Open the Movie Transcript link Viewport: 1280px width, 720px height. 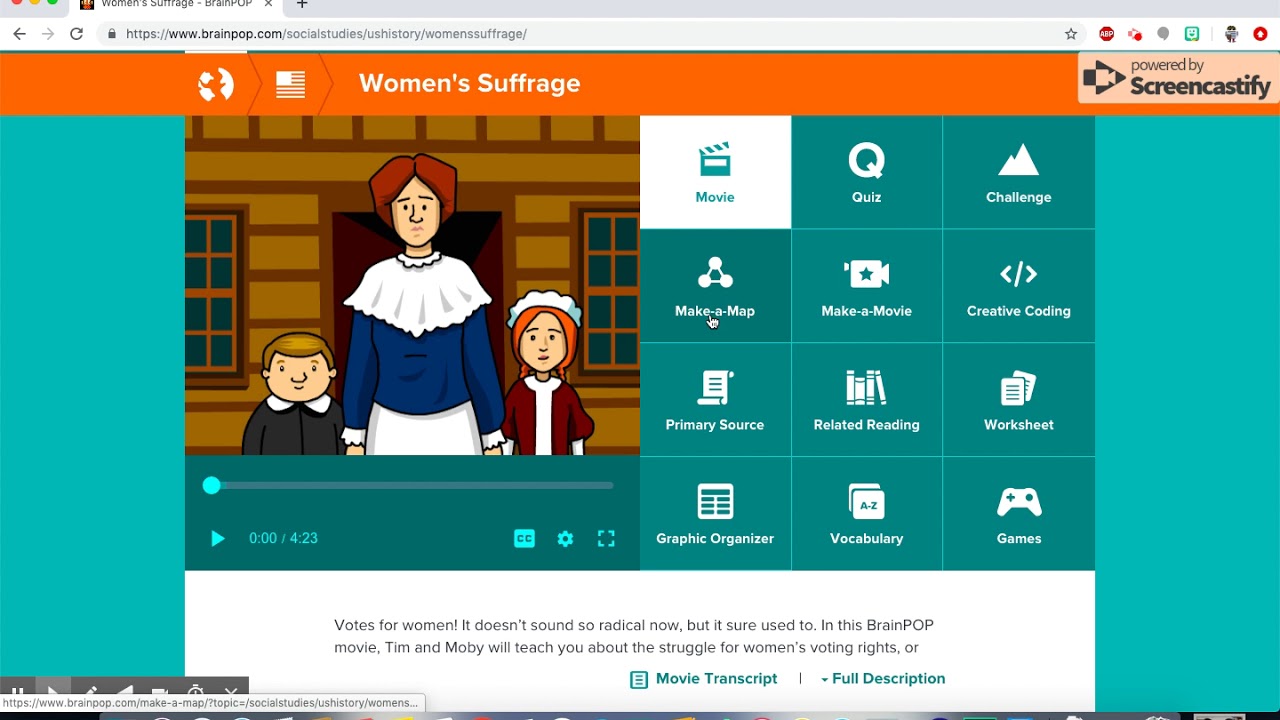point(703,679)
